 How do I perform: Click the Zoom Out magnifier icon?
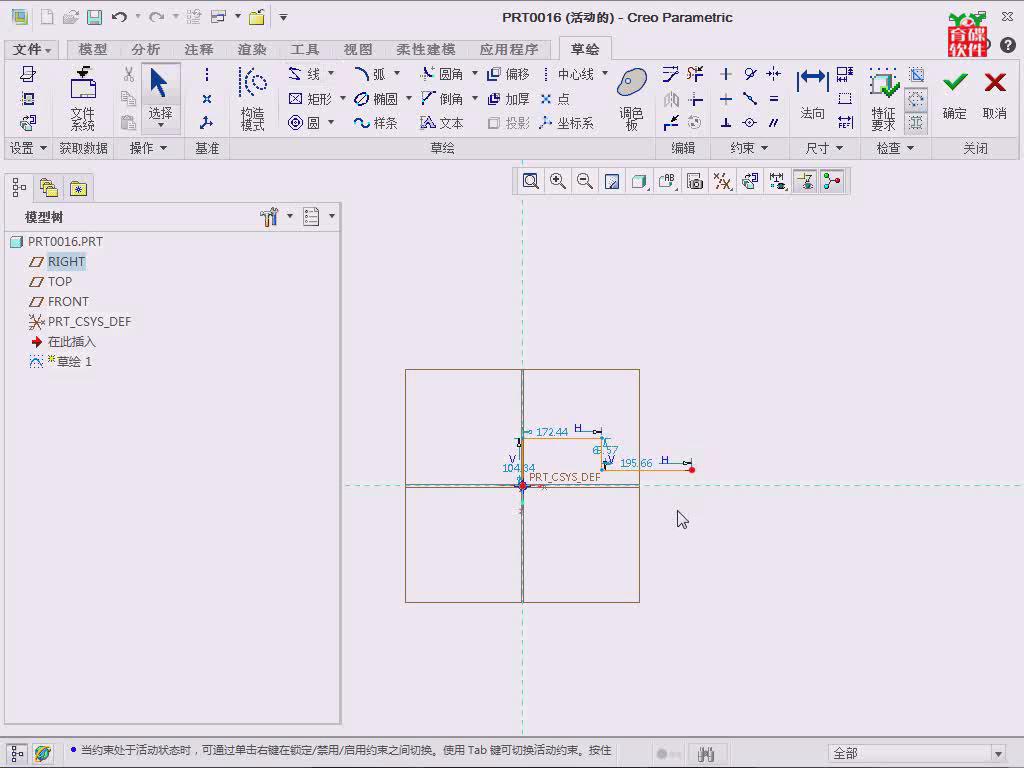point(585,182)
